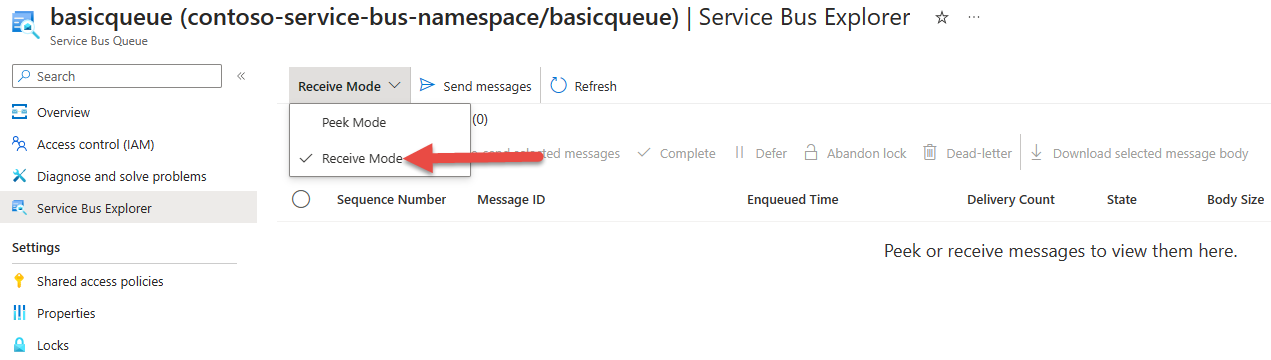The image size is (1271, 360).
Task: Click the Refresh circular arrow icon
Action: 558,86
